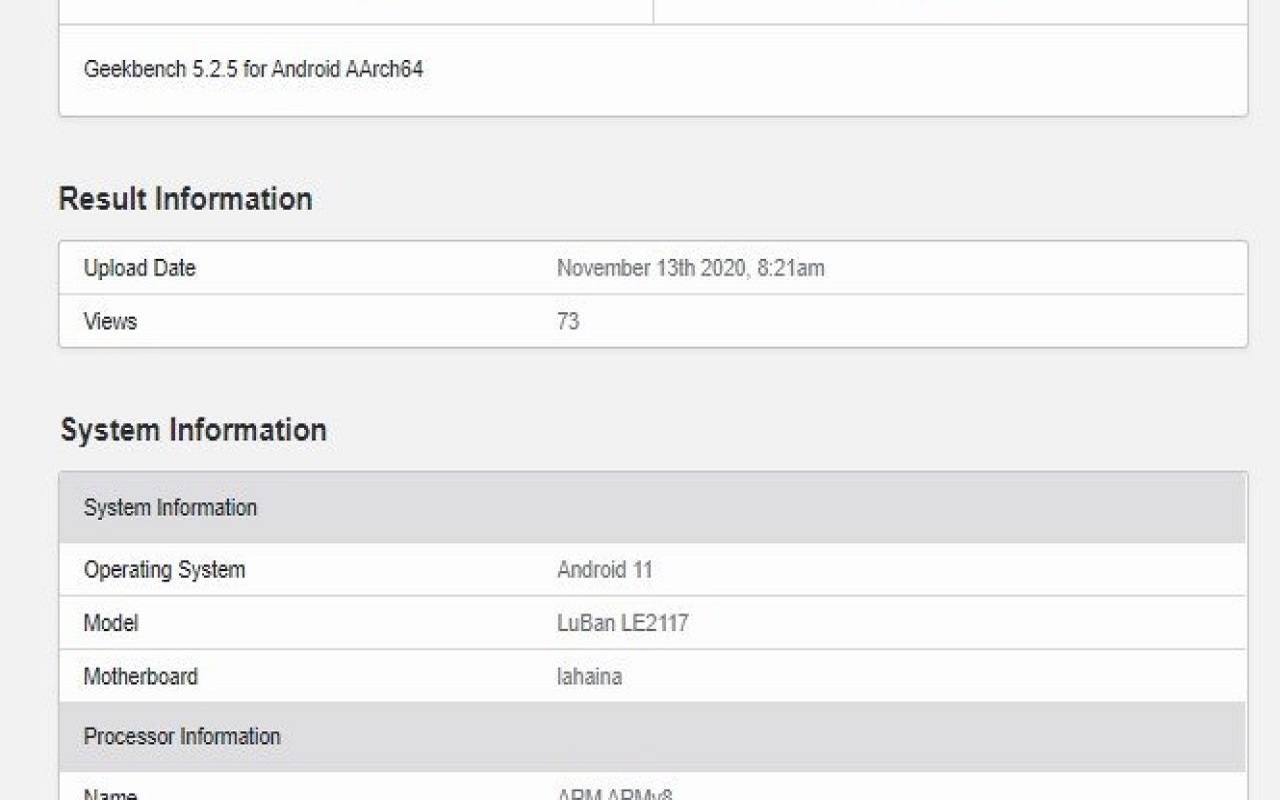Select the Motherboard label
This screenshot has height=800, width=1280.
click(x=140, y=677)
